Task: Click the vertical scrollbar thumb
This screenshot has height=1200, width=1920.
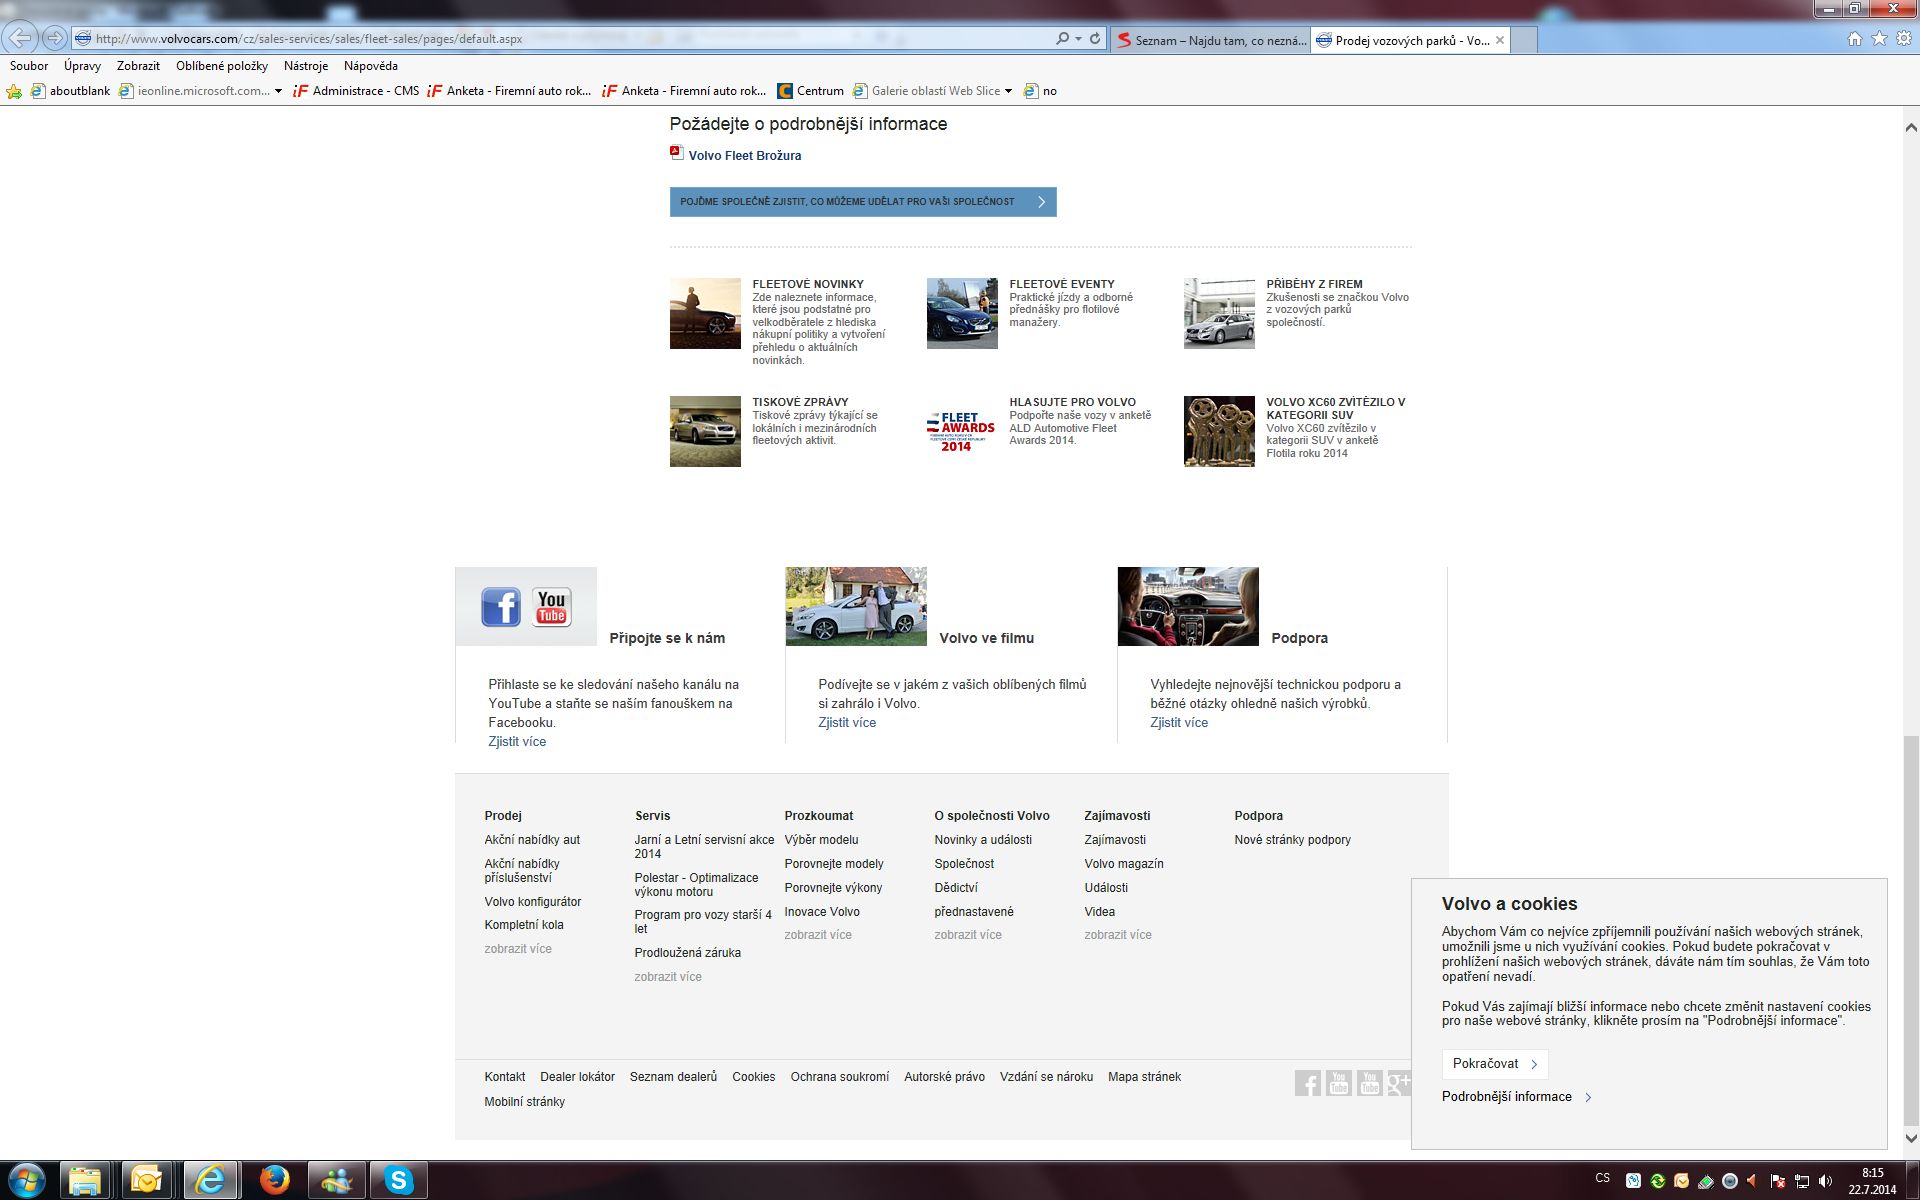Action: click(1911, 930)
